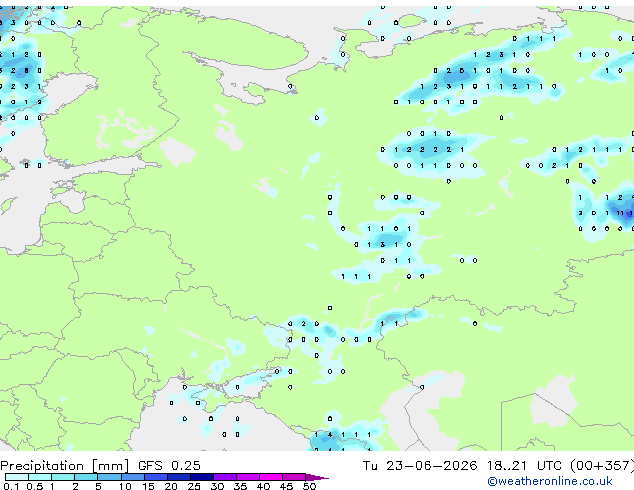Click the date 'Tu 23-06-2026'

coord(420,466)
